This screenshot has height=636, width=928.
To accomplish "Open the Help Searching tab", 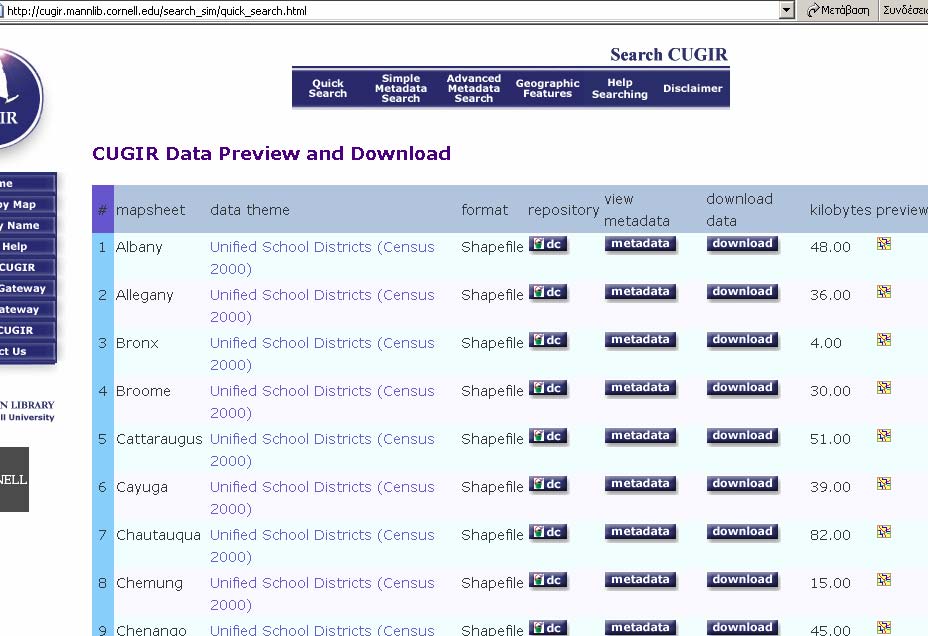I will click(x=620, y=88).
